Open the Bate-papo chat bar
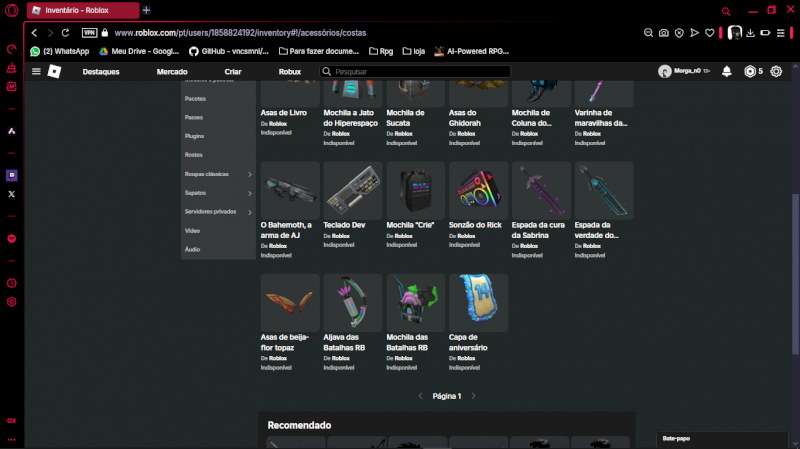Viewport: 800px width, 449px height. click(722, 439)
